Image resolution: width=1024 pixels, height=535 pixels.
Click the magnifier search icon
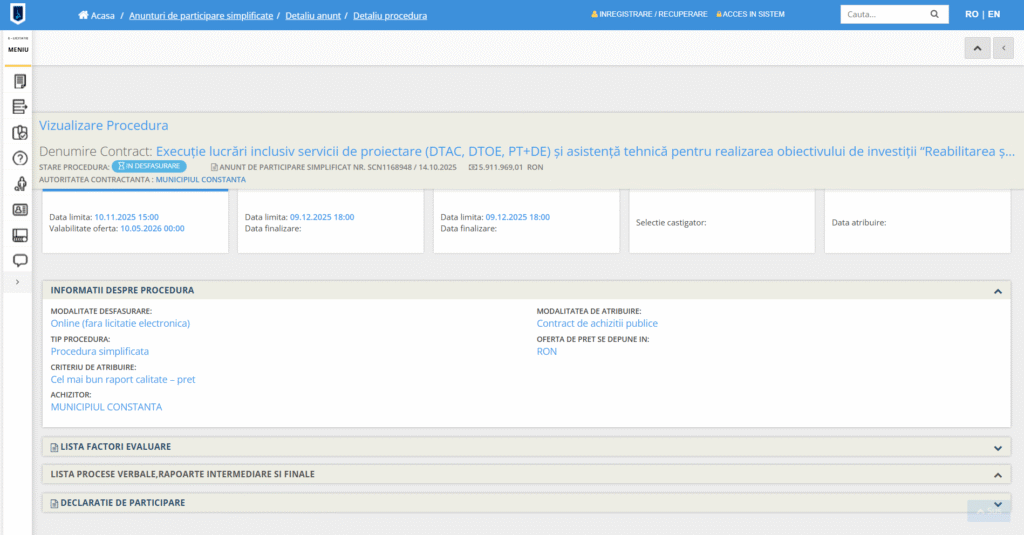click(934, 15)
